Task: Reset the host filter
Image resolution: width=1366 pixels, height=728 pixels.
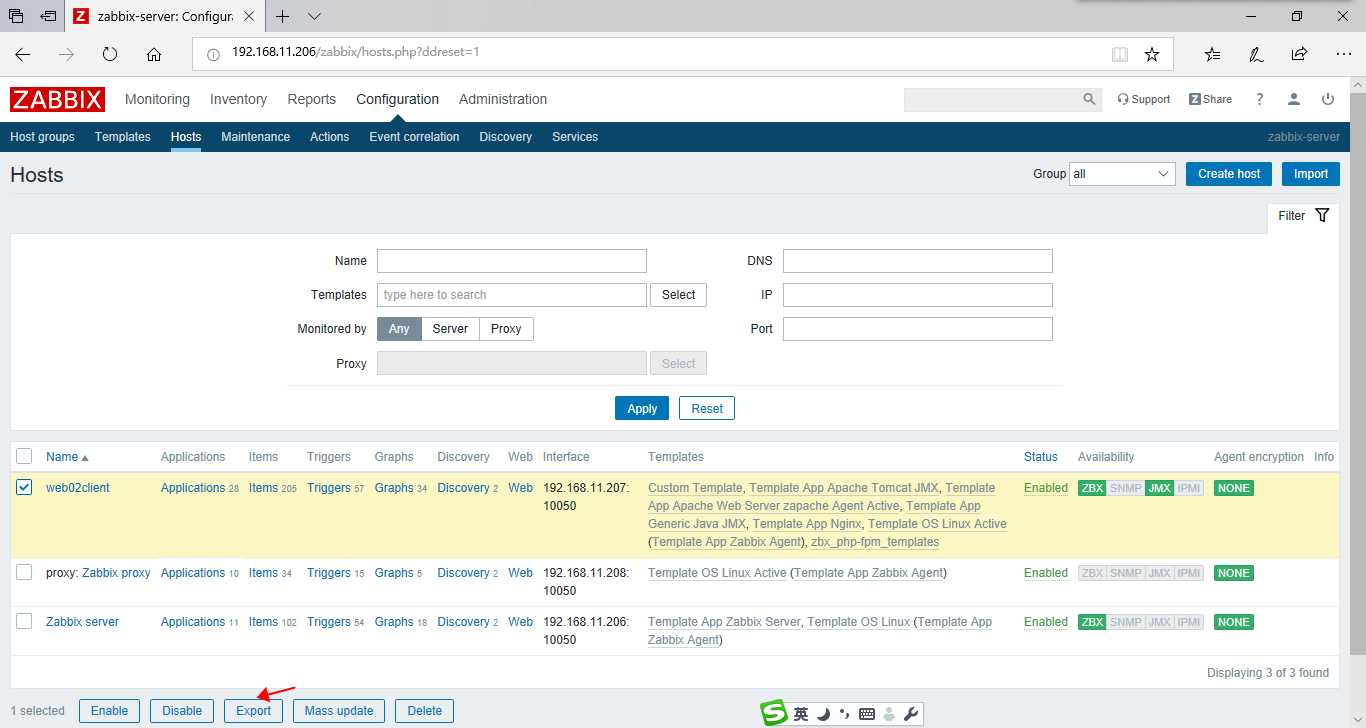Action: coord(707,408)
